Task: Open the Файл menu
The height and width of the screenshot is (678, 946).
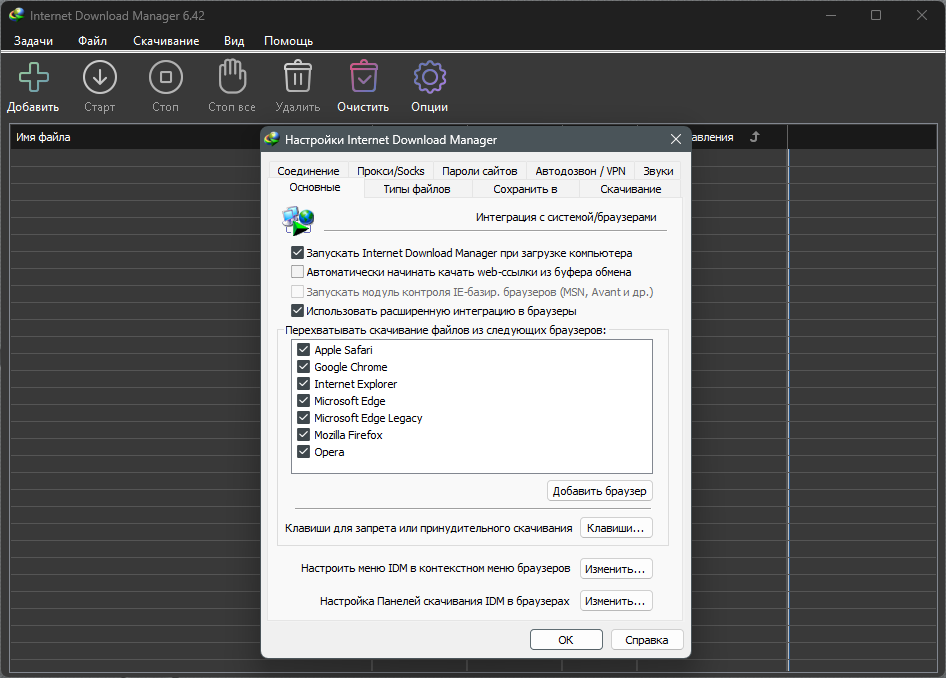Action: (92, 41)
